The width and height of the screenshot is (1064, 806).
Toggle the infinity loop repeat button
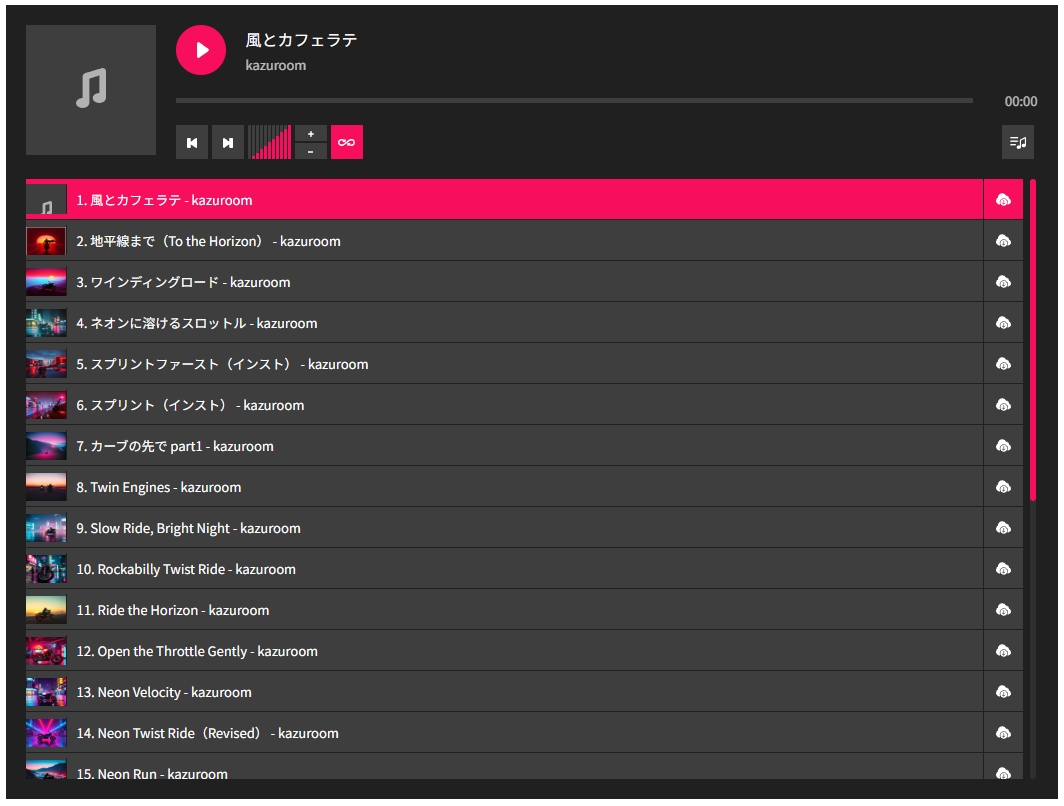coord(347,142)
